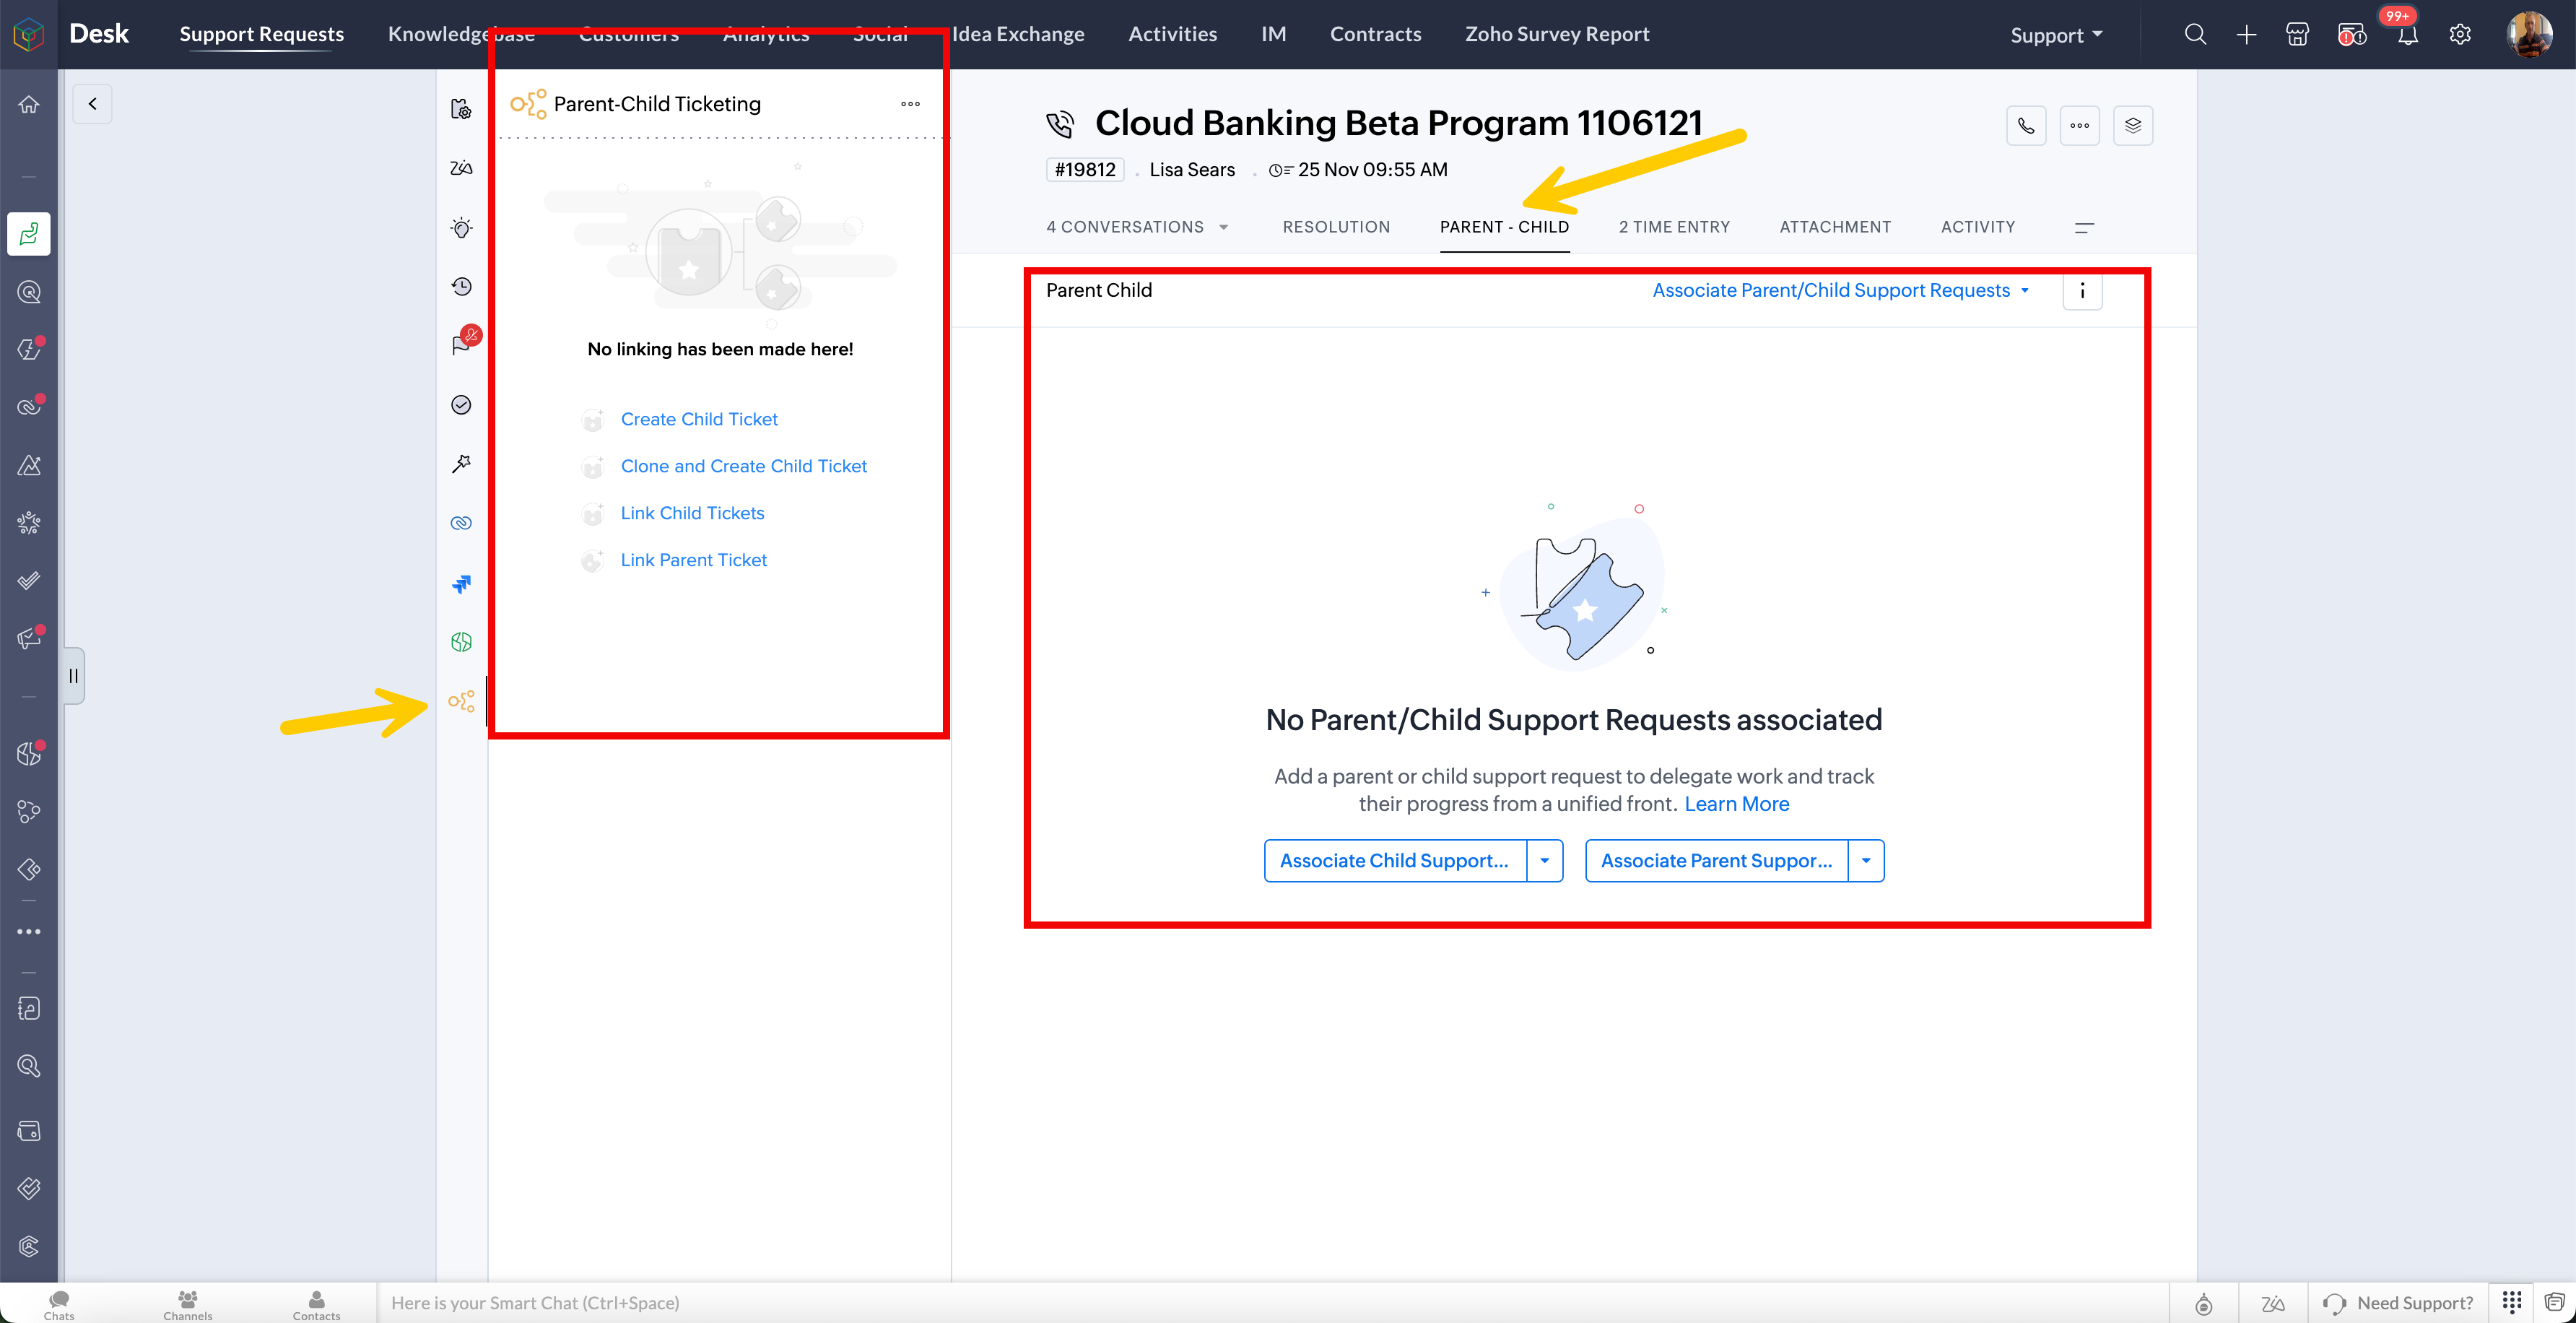Expand the Support department dropdown
Screen dimensions: 2576x1323
pos(2056,35)
